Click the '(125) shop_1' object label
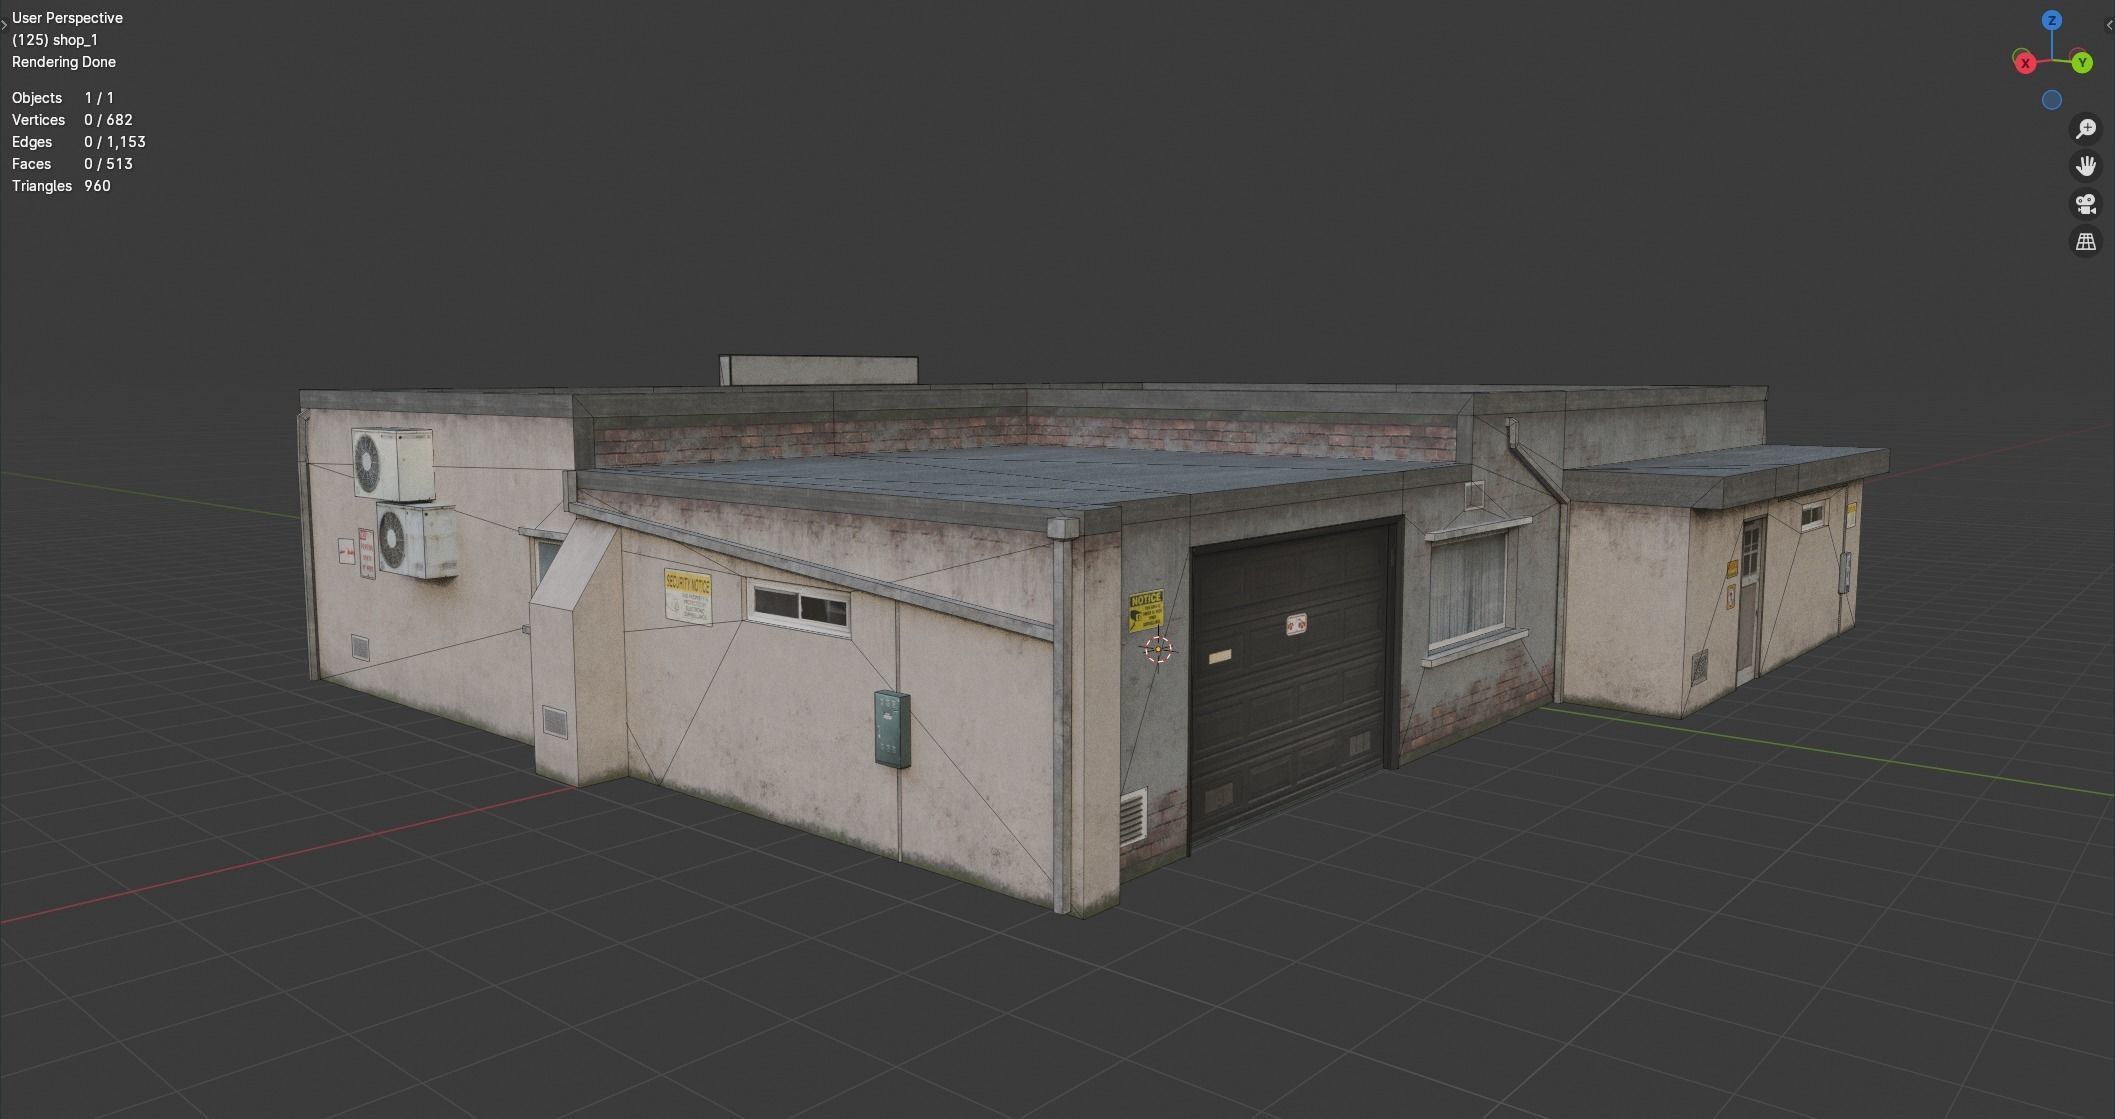The image size is (2115, 1119). pos(55,40)
